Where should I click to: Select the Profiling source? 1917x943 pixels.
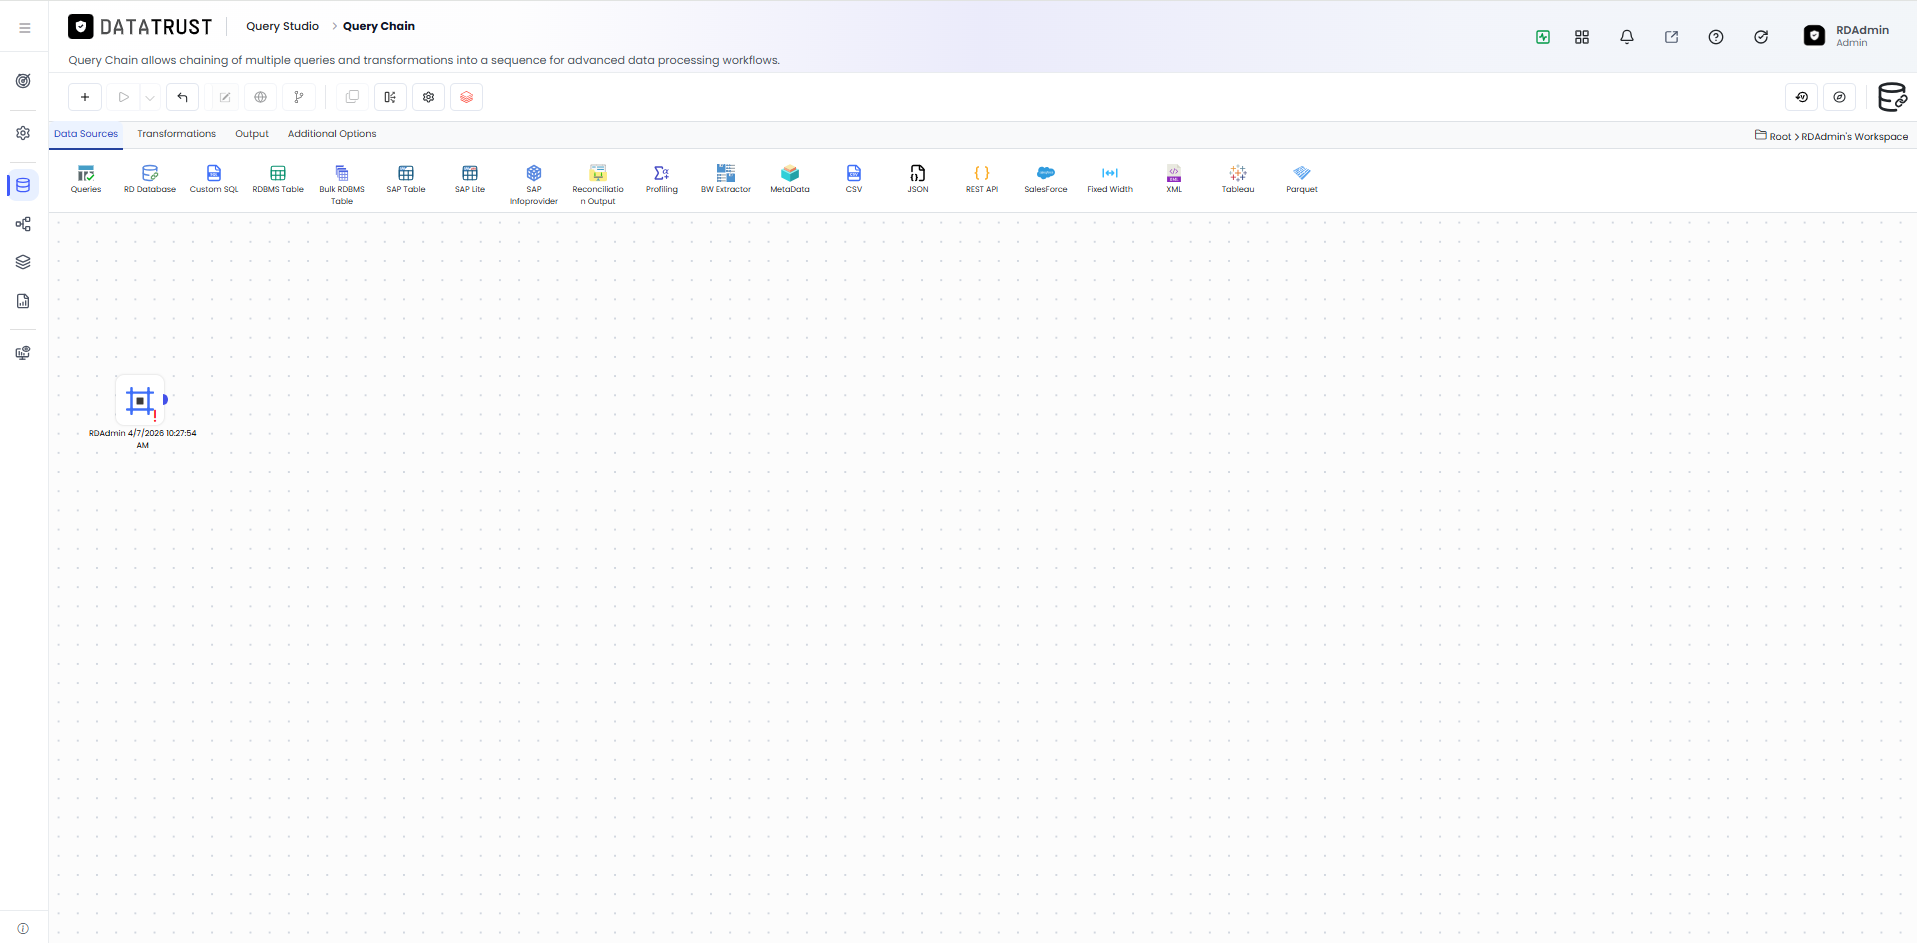click(x=662, y=179)
